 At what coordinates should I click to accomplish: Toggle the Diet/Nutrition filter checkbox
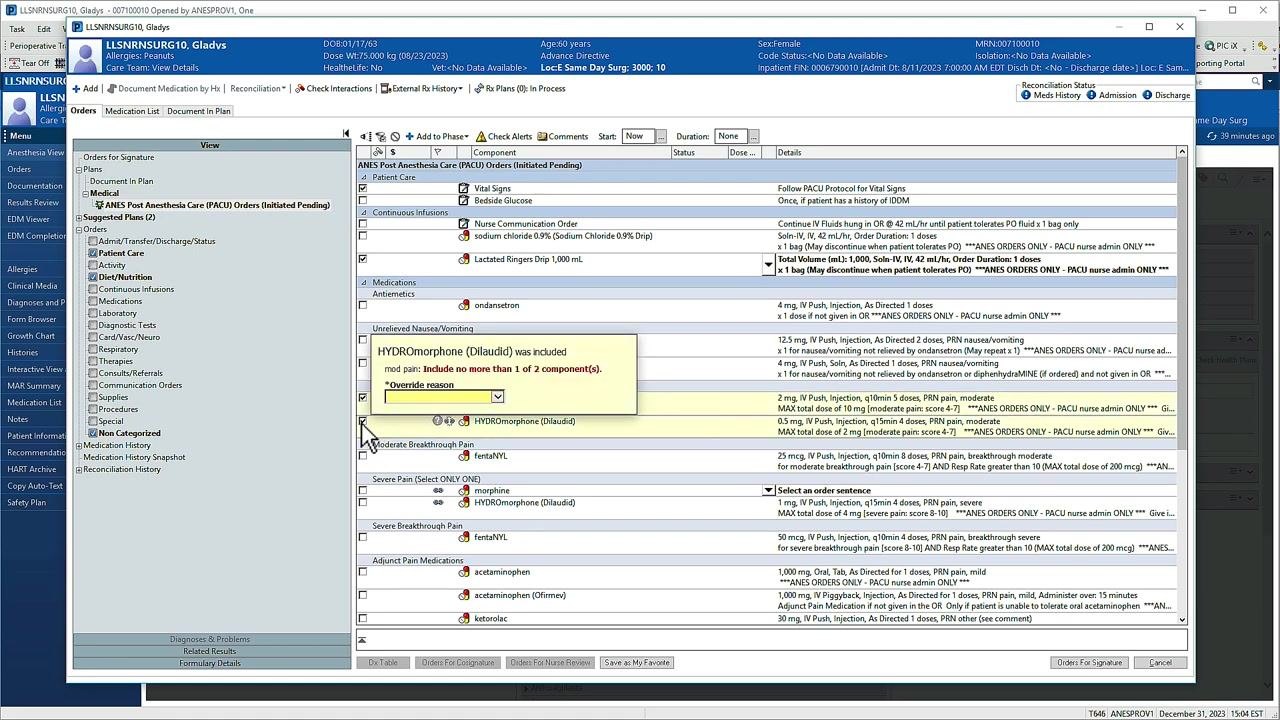pyautogui.click(x=93, y=277)
